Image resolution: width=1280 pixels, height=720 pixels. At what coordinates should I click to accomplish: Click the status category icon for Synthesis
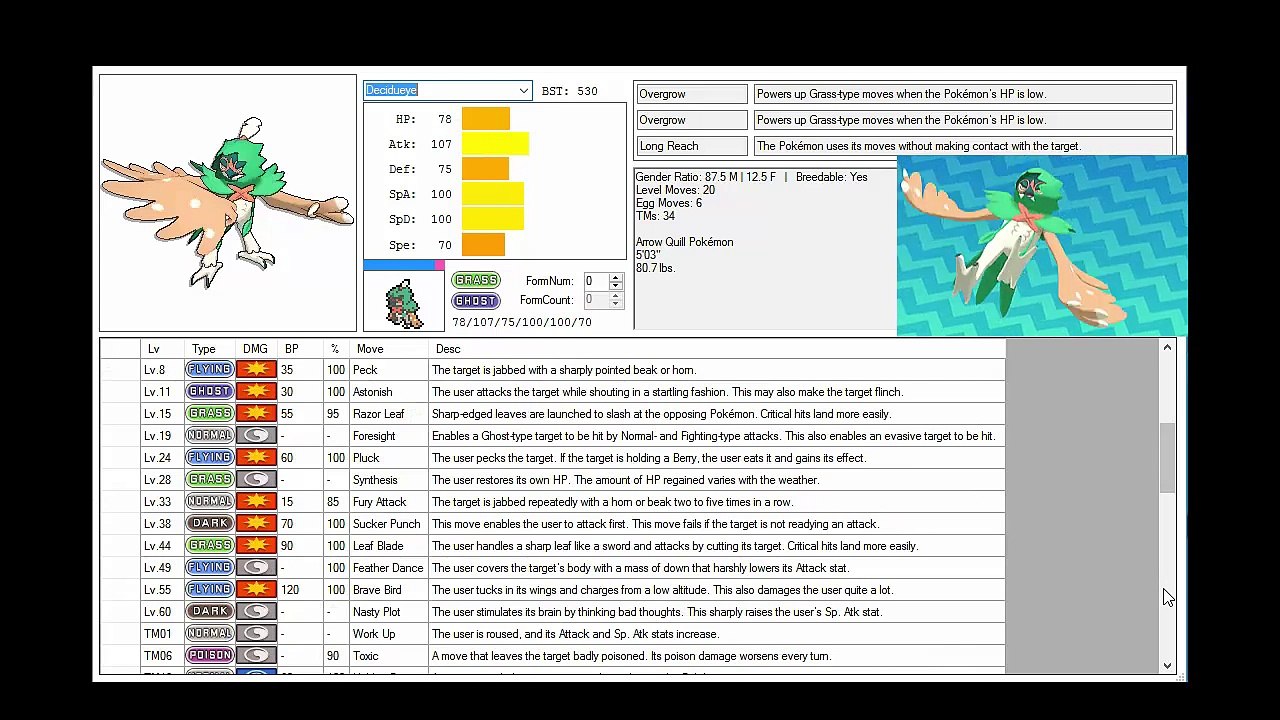tap(256, 480)
